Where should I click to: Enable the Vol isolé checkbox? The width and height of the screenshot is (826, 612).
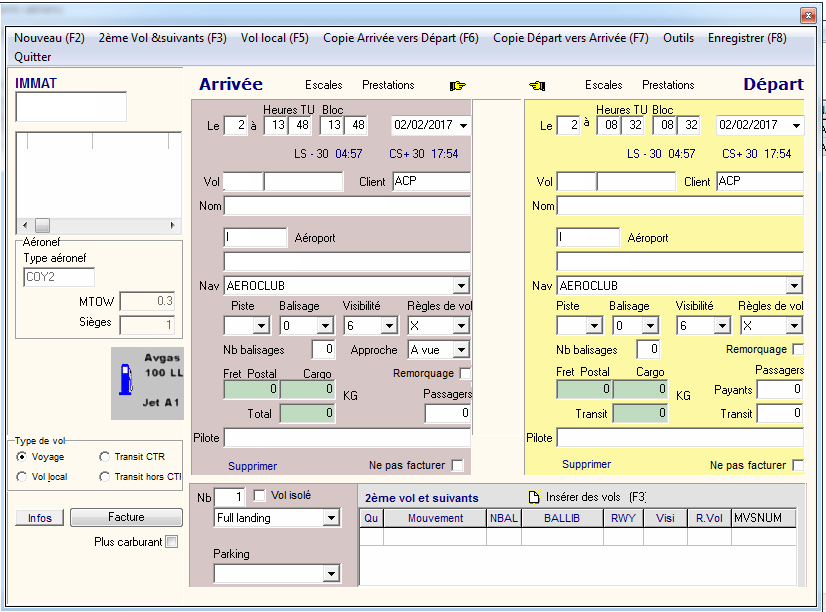pos(260,496)
